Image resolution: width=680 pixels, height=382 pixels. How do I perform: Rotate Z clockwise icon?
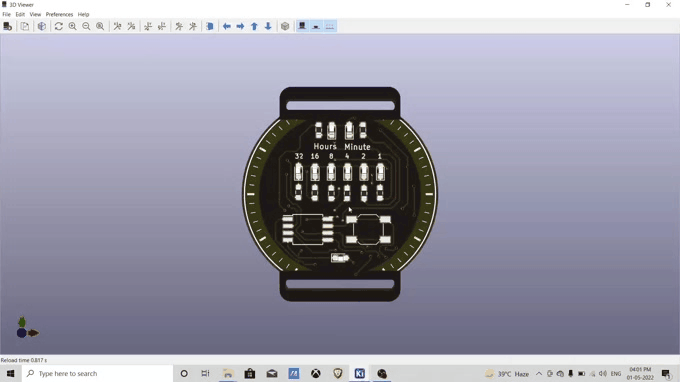tap(179, 26)
